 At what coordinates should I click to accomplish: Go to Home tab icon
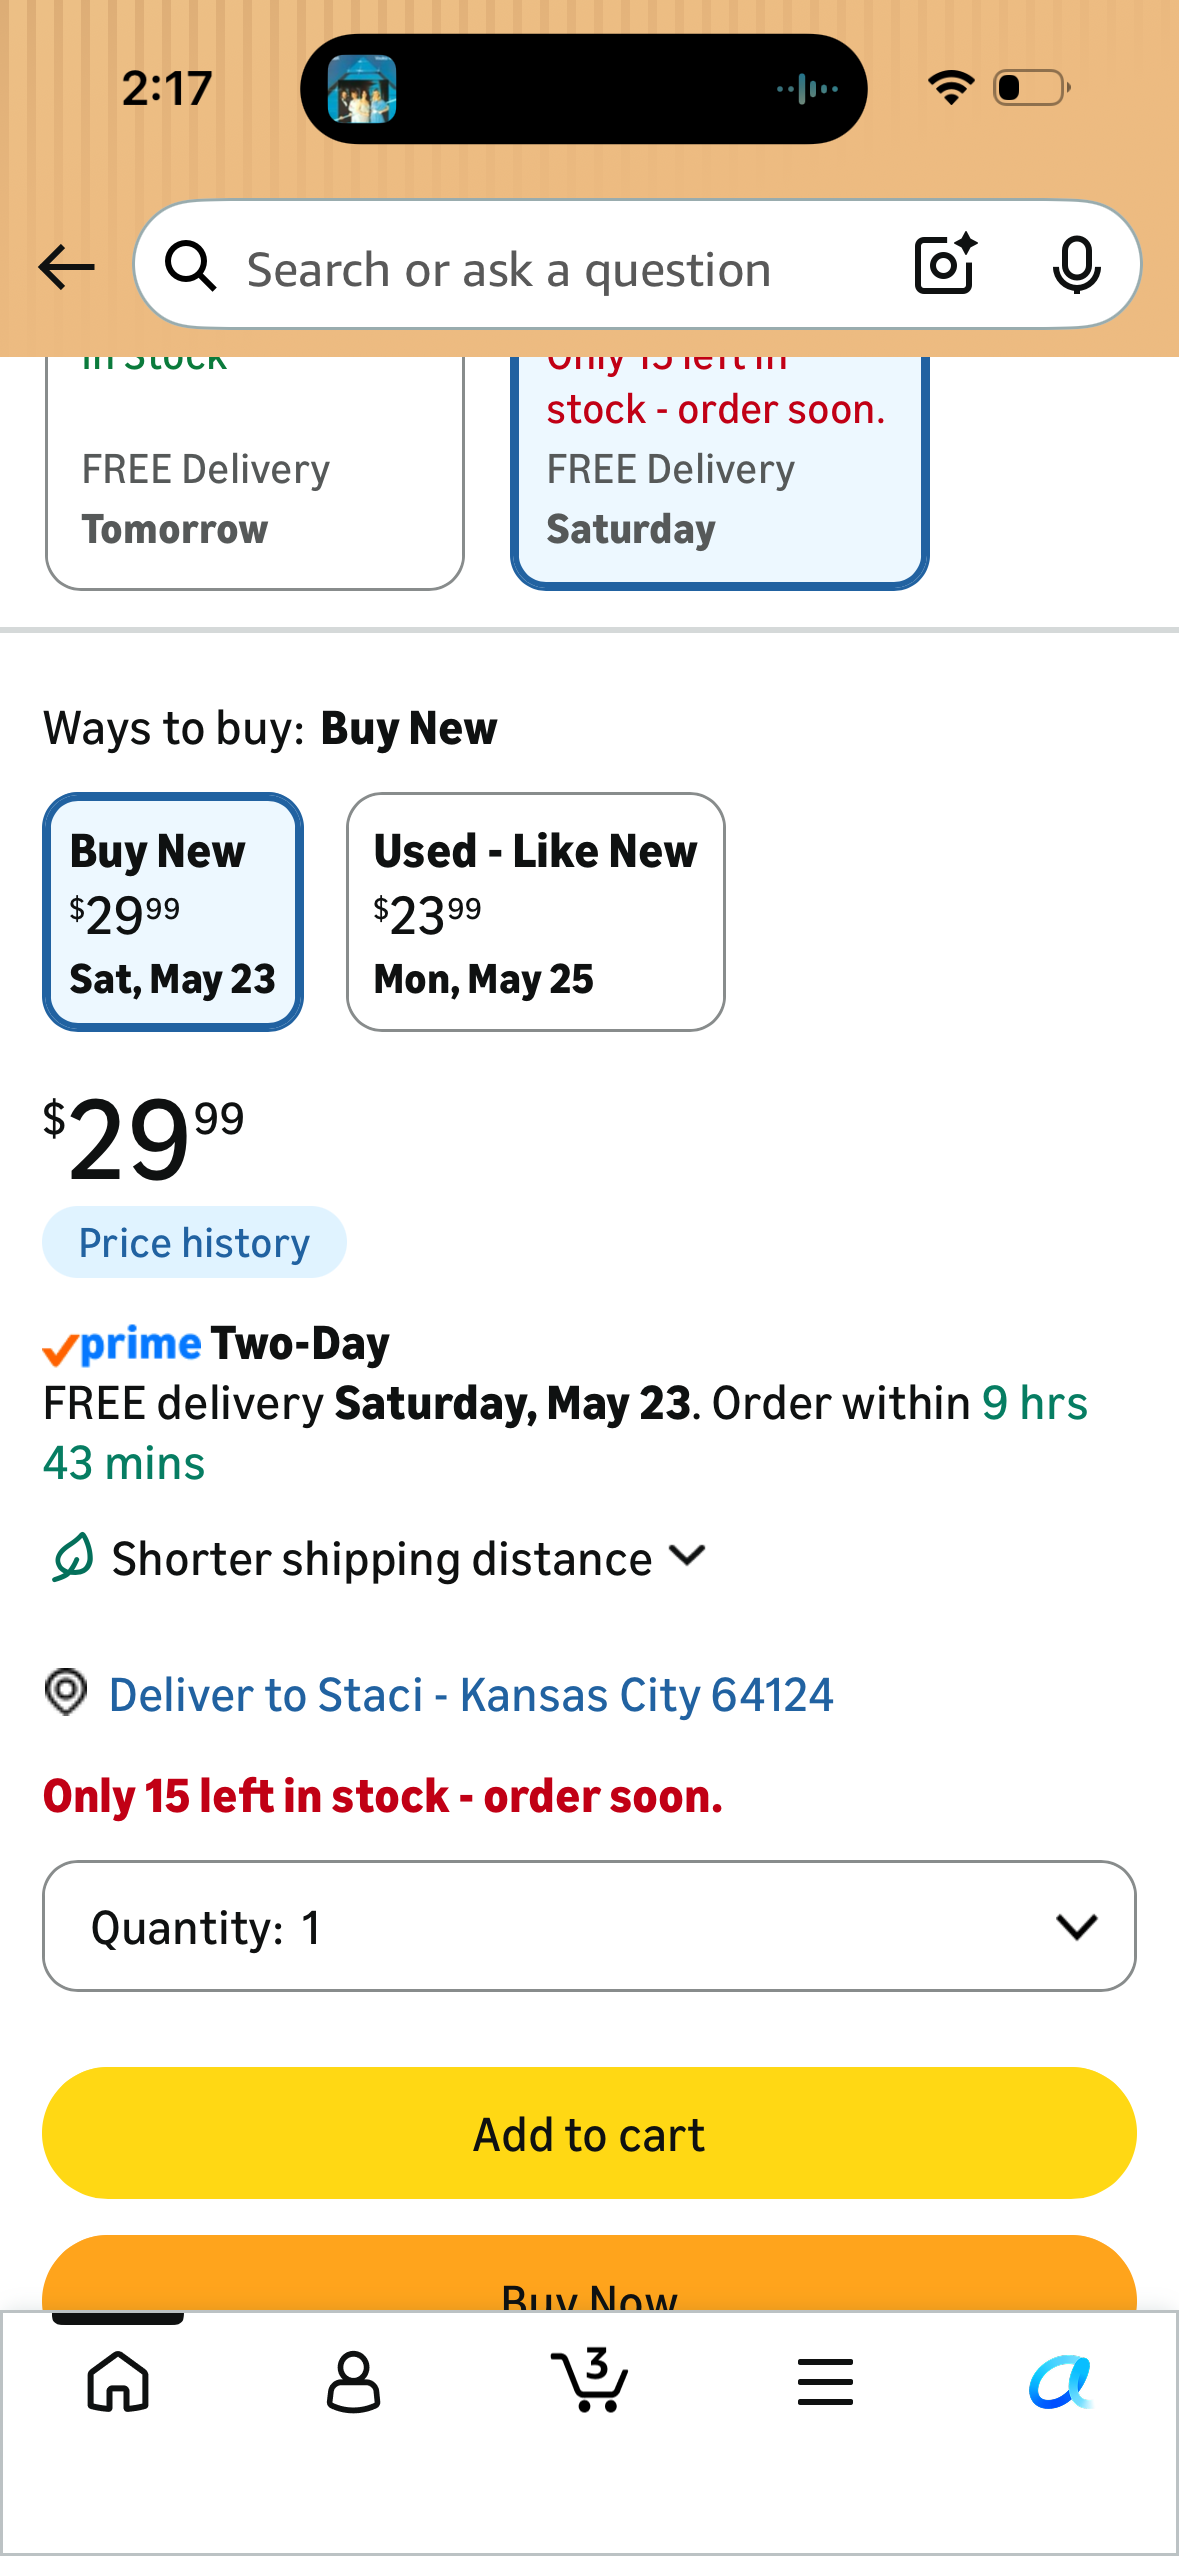point(118,2381)
